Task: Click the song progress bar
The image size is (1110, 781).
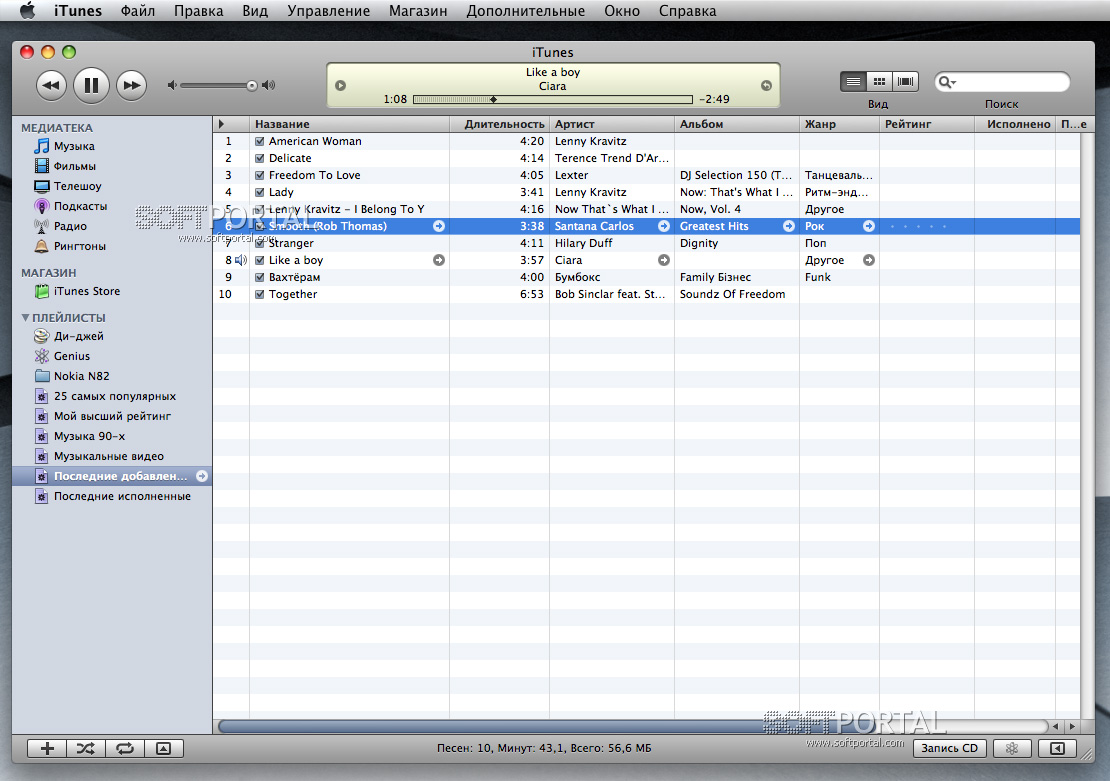Action: pyautogui.click(x=553, y=100)
